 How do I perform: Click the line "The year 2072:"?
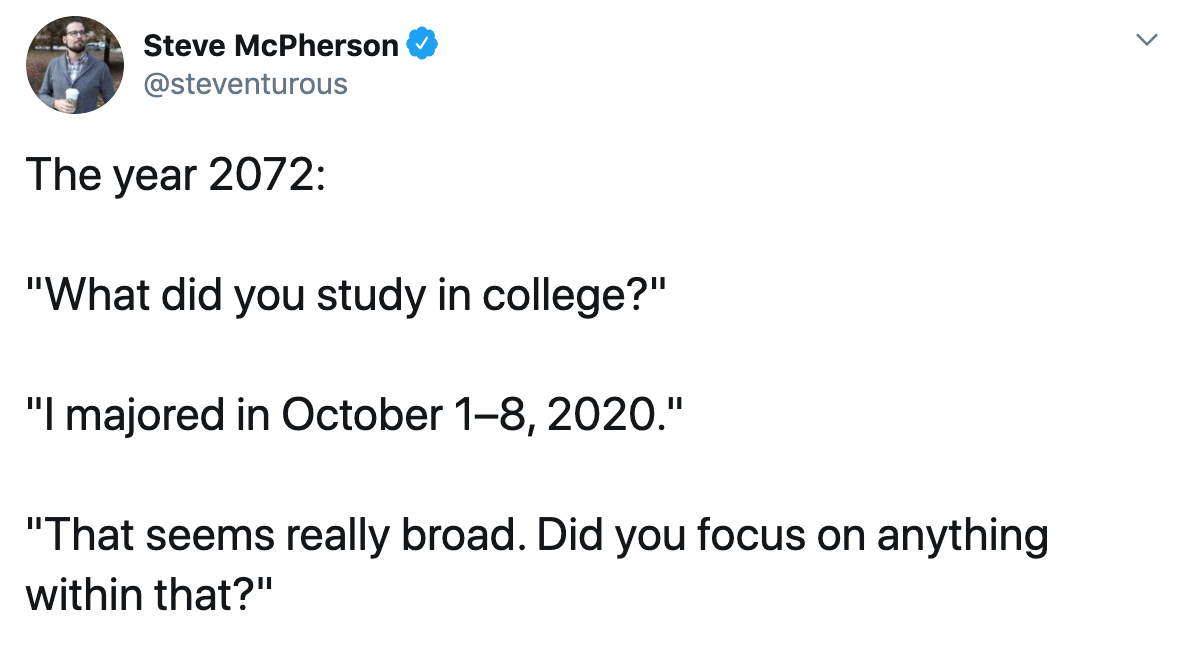(x=175, y=175)
